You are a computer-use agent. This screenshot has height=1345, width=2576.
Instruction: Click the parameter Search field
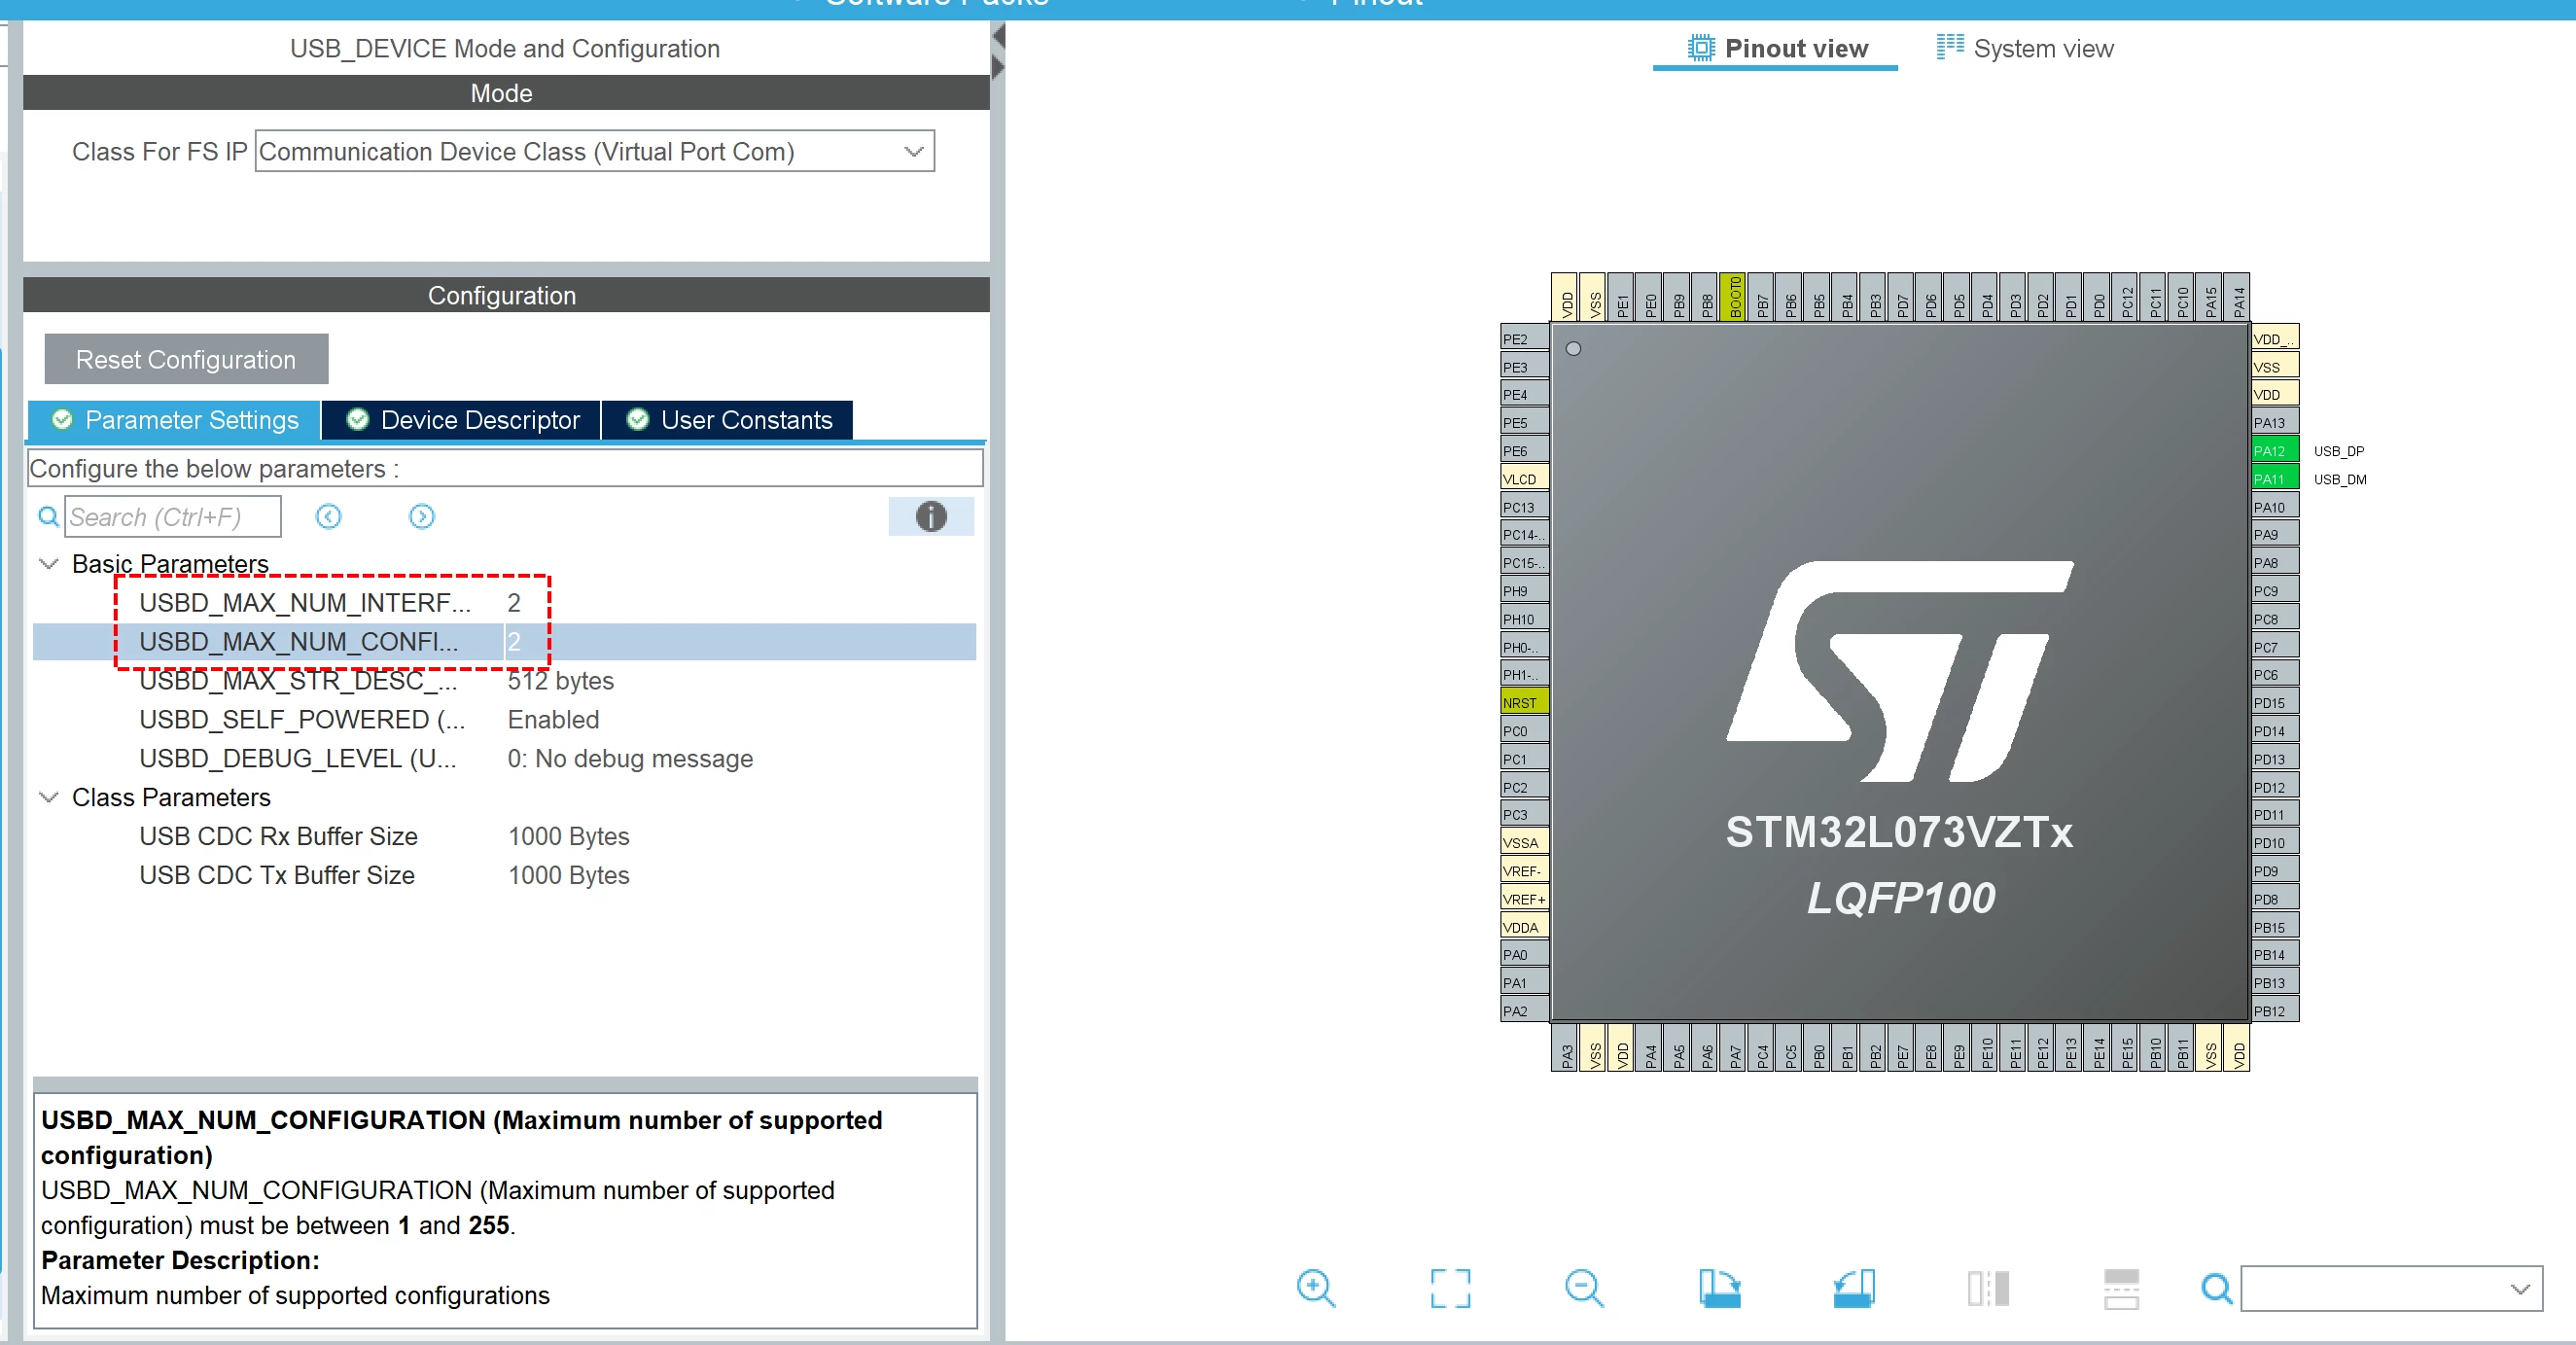(173, 517)
